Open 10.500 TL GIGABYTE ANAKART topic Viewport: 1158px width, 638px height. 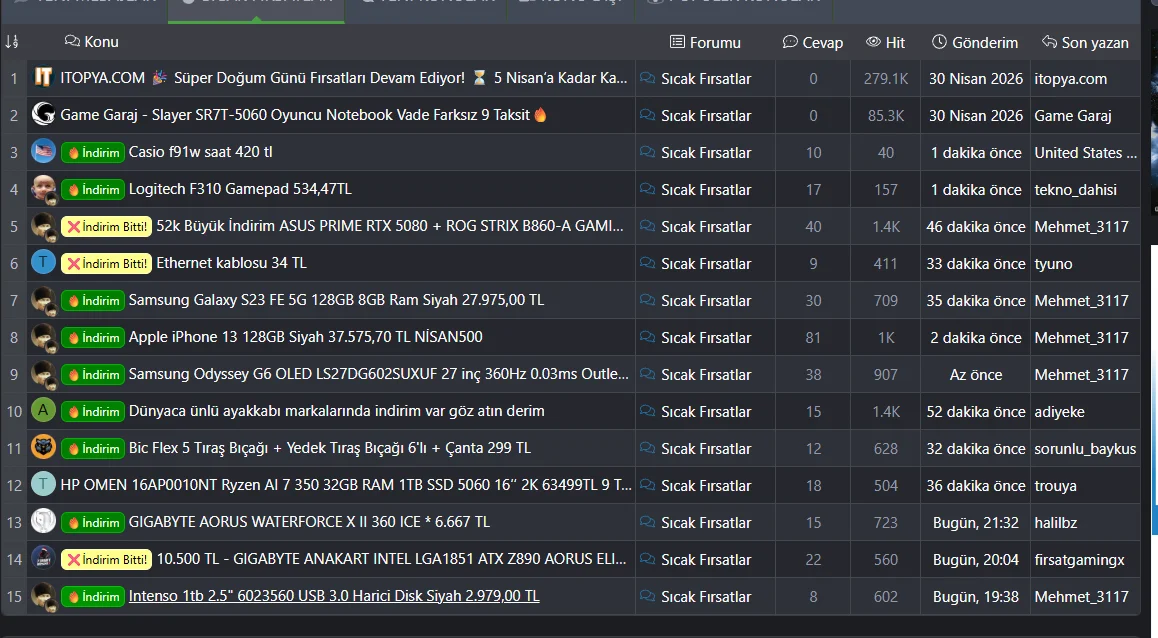coord(391,558)
